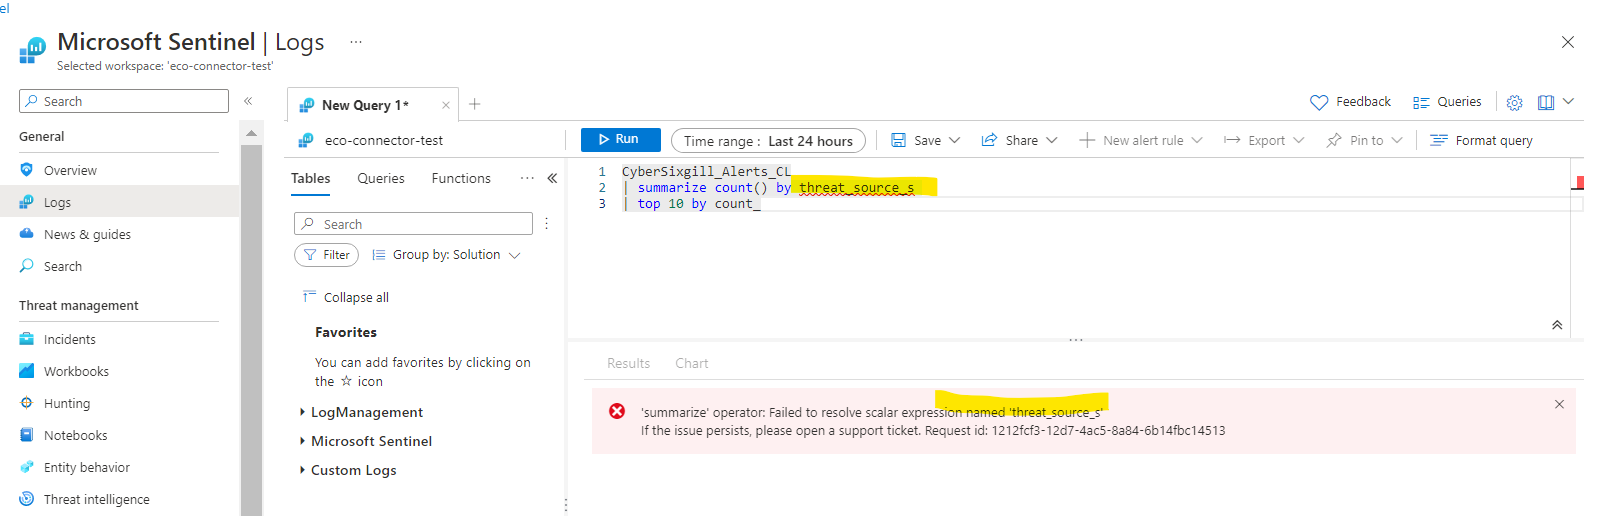Image resolution: width=1603 pixels, height=516 pixels.
Task: Open settings gear icon
Action: coord(1515,102)
